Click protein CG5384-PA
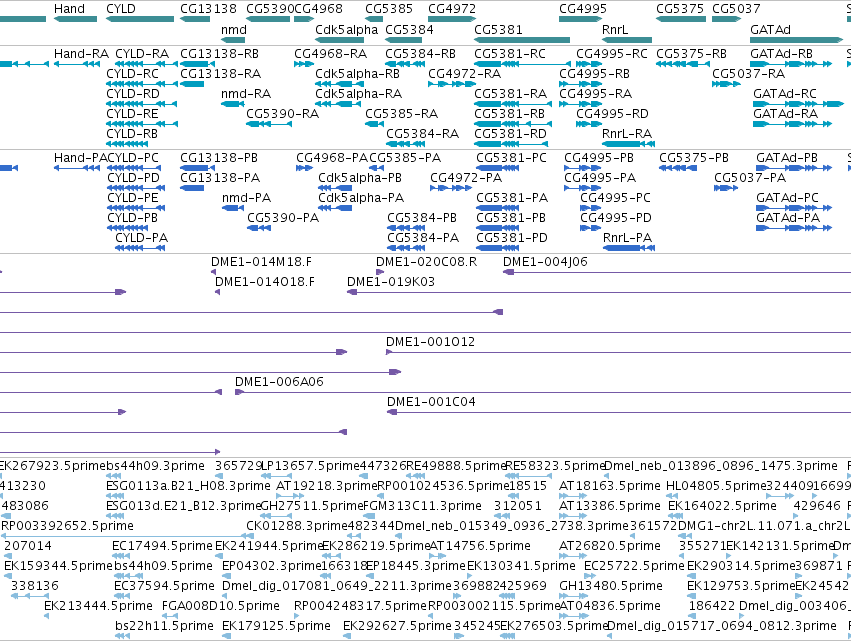The width and height of the screenshot is (851, 641). tap(423, 238)
